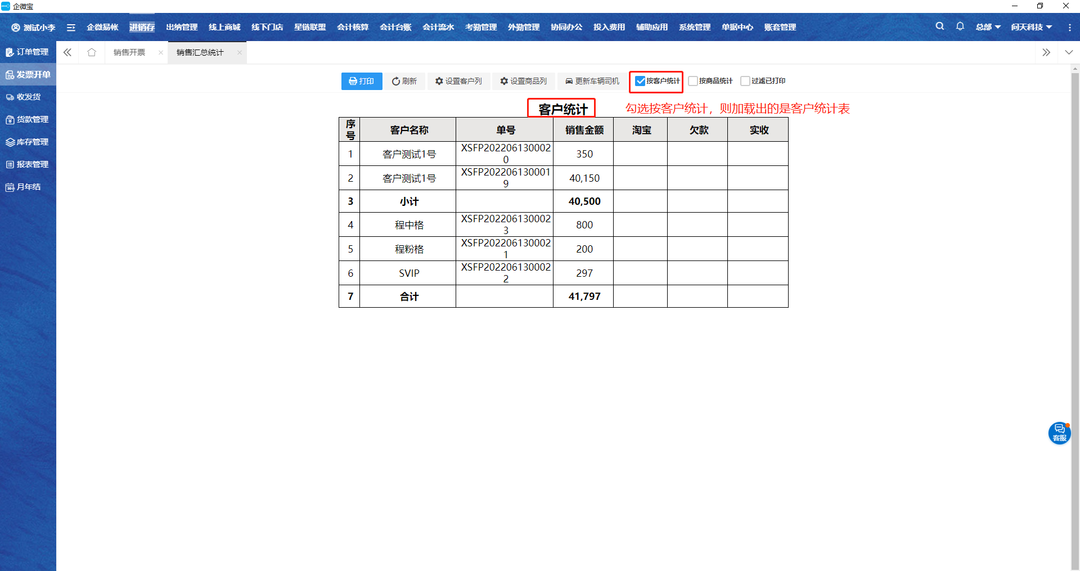Close the 销售汇总统计 tab
The image size is (1080, 571).
click(239, 52)
